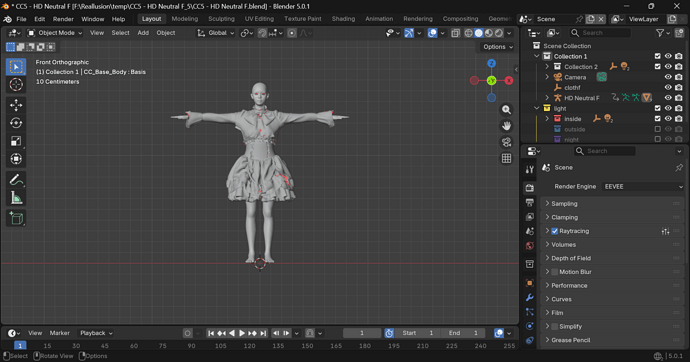The height and width of the screenshot is (362, 690).
Task: Switch to the Shading workspace tab
Action: click(343, 19)
